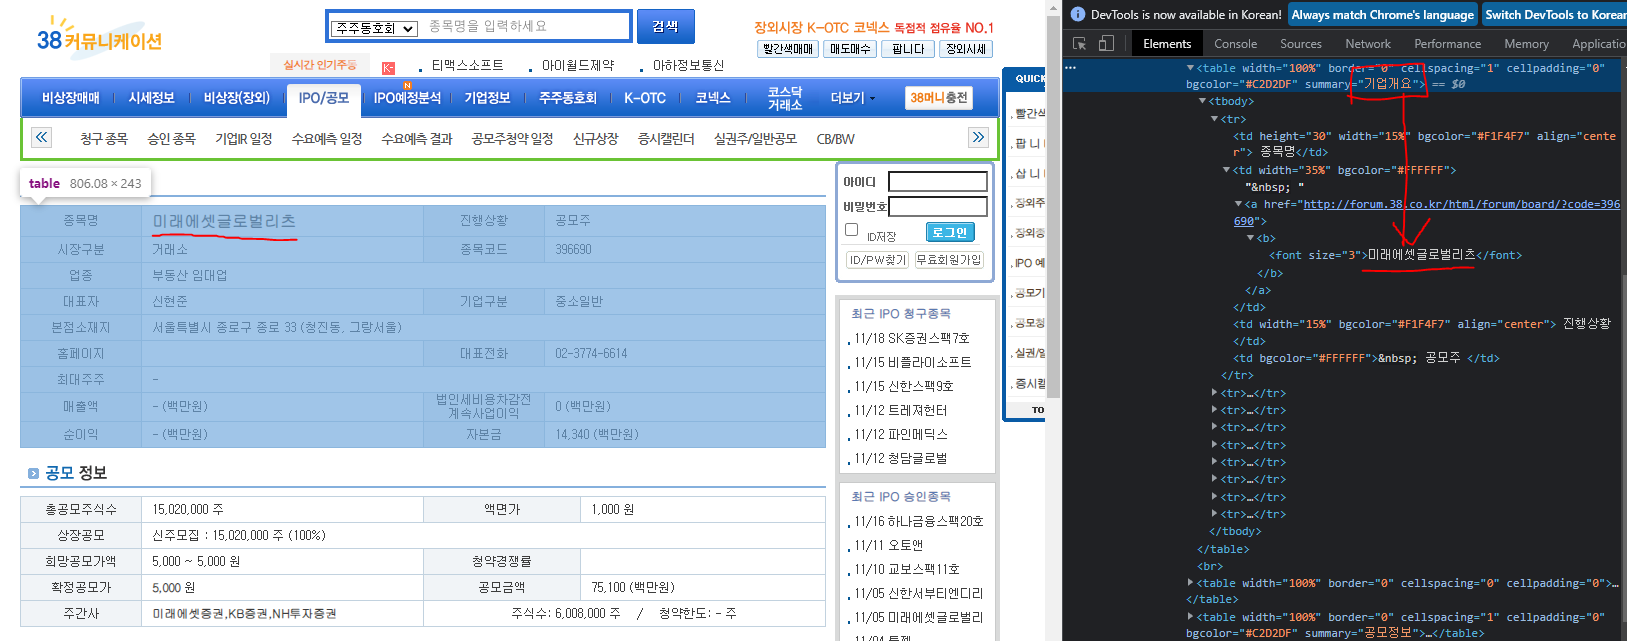
Task: Switch to DevTools Sources tab
Action: [x=1301, y=44]
